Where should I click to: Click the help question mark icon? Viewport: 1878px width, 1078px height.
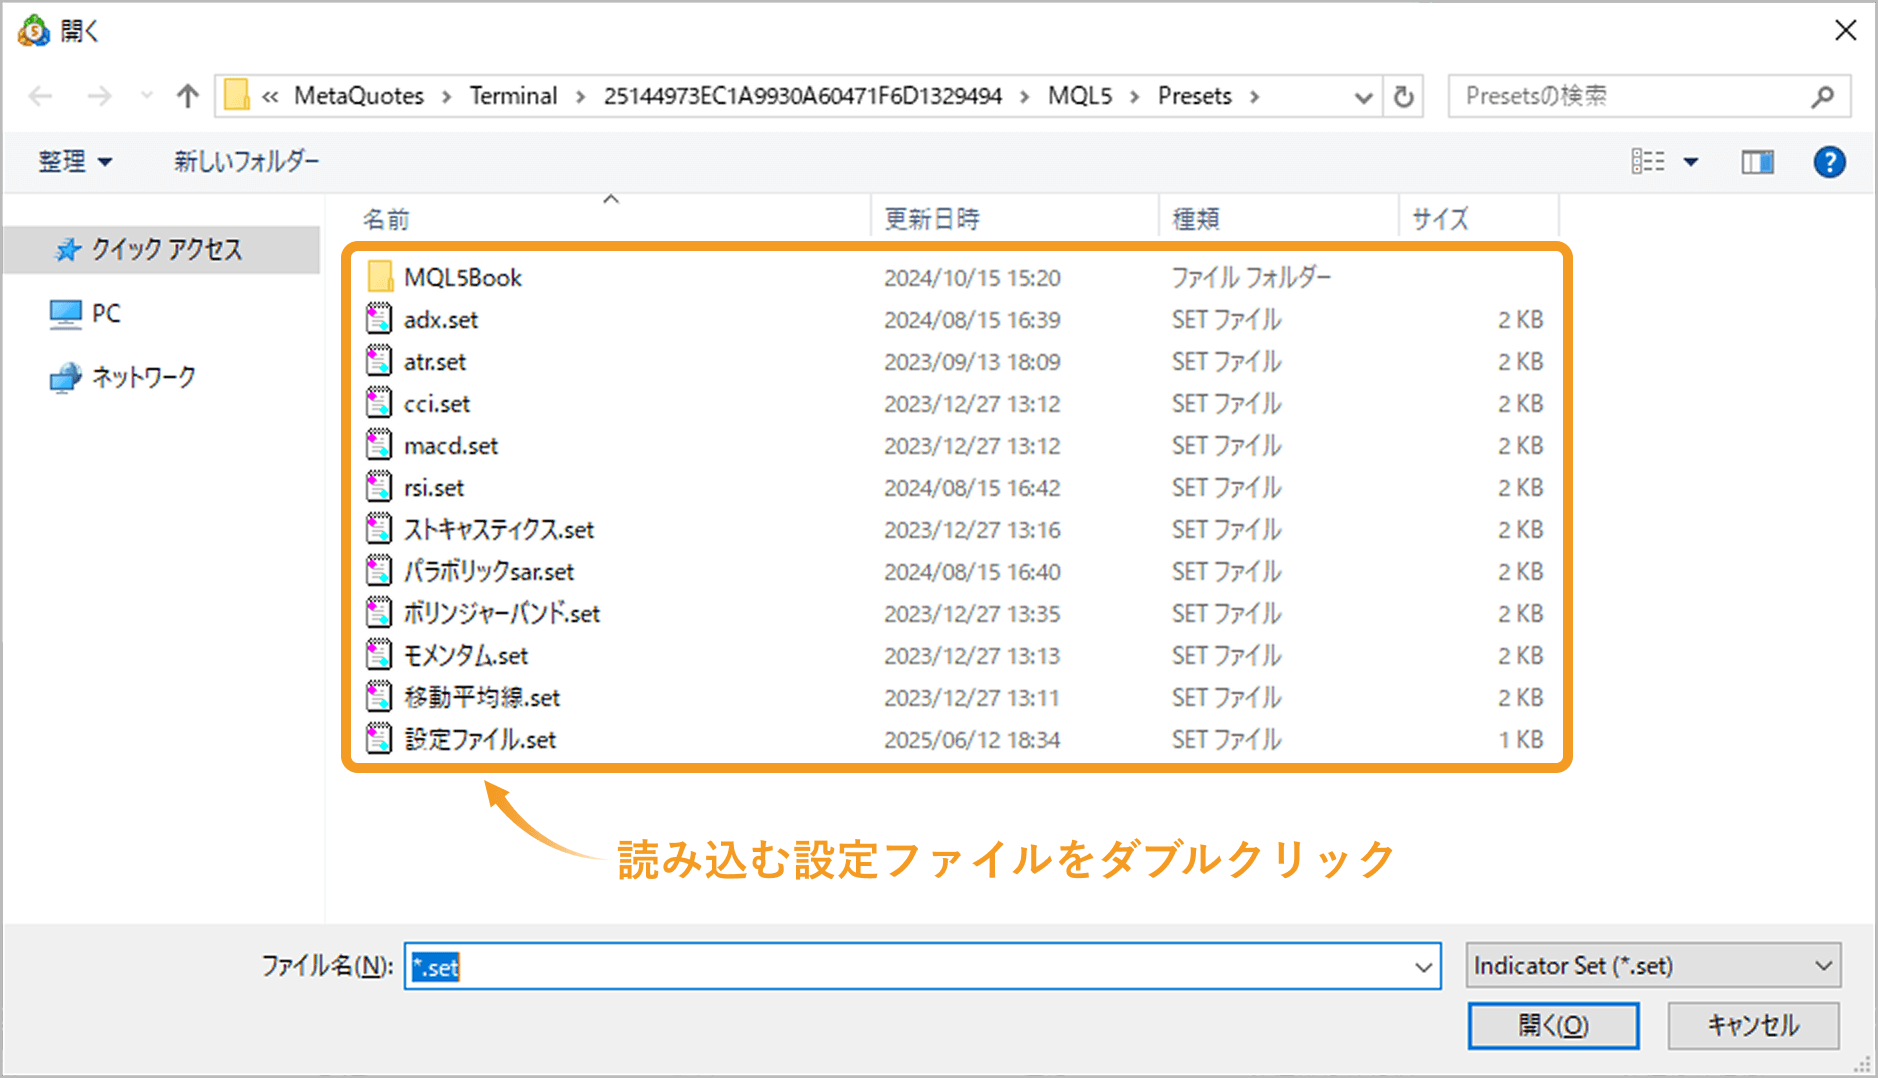click(1830, 161)
